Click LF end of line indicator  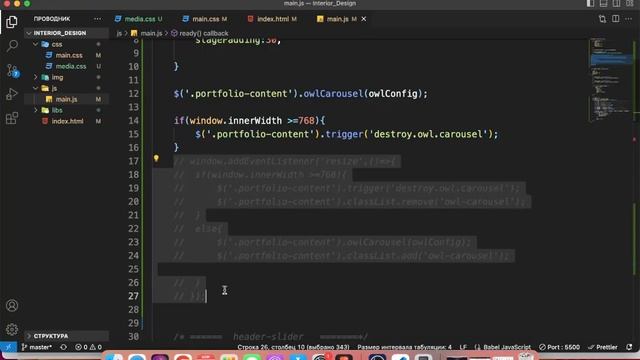[463, 347]
